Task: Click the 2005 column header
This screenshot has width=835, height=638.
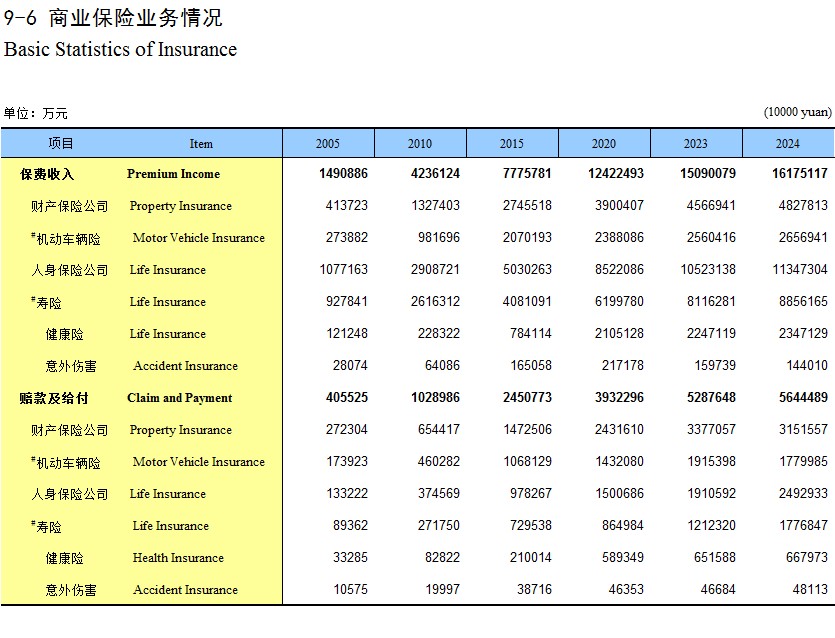Action: pos(328,143)
